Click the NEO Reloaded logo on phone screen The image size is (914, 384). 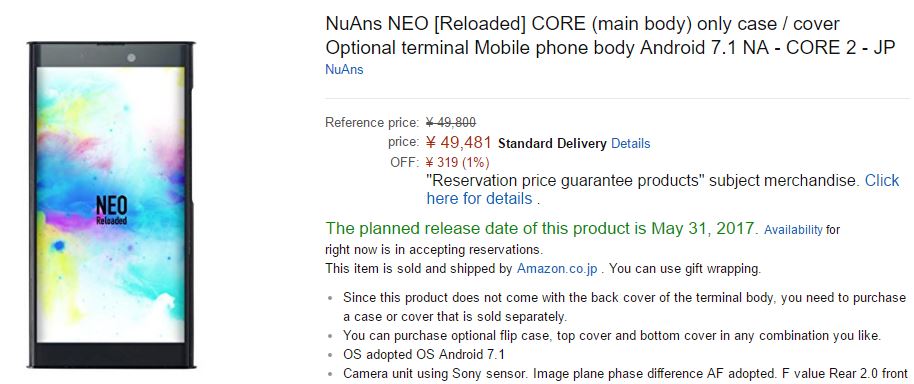[111, 210]
